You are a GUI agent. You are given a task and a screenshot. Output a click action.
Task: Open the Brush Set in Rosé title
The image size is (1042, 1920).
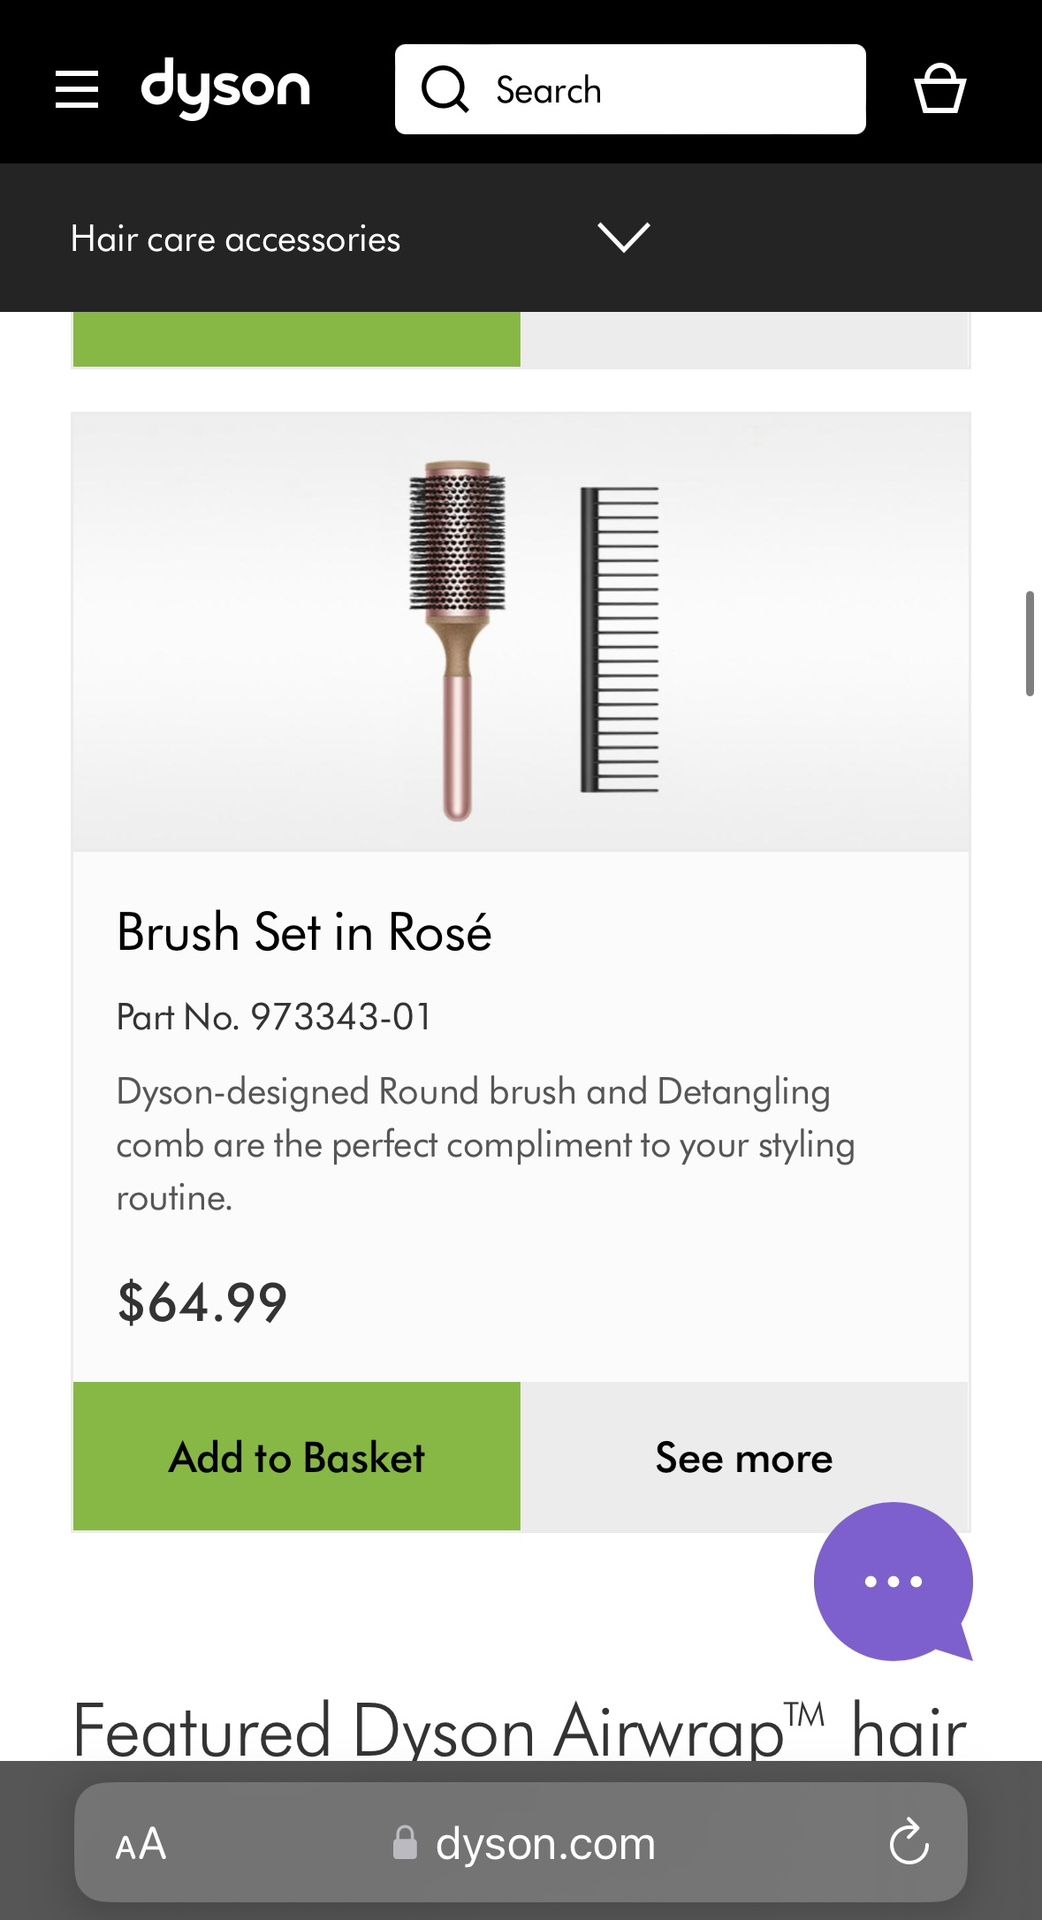(304, 932)
